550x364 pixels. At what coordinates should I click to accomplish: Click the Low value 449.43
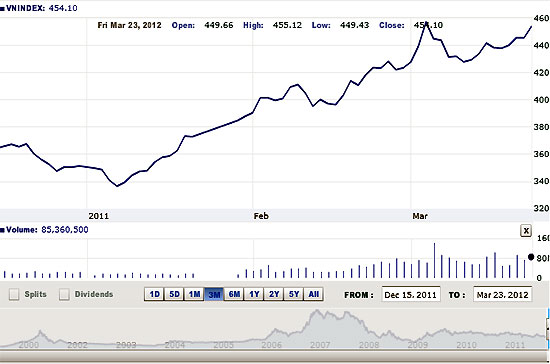354,25
